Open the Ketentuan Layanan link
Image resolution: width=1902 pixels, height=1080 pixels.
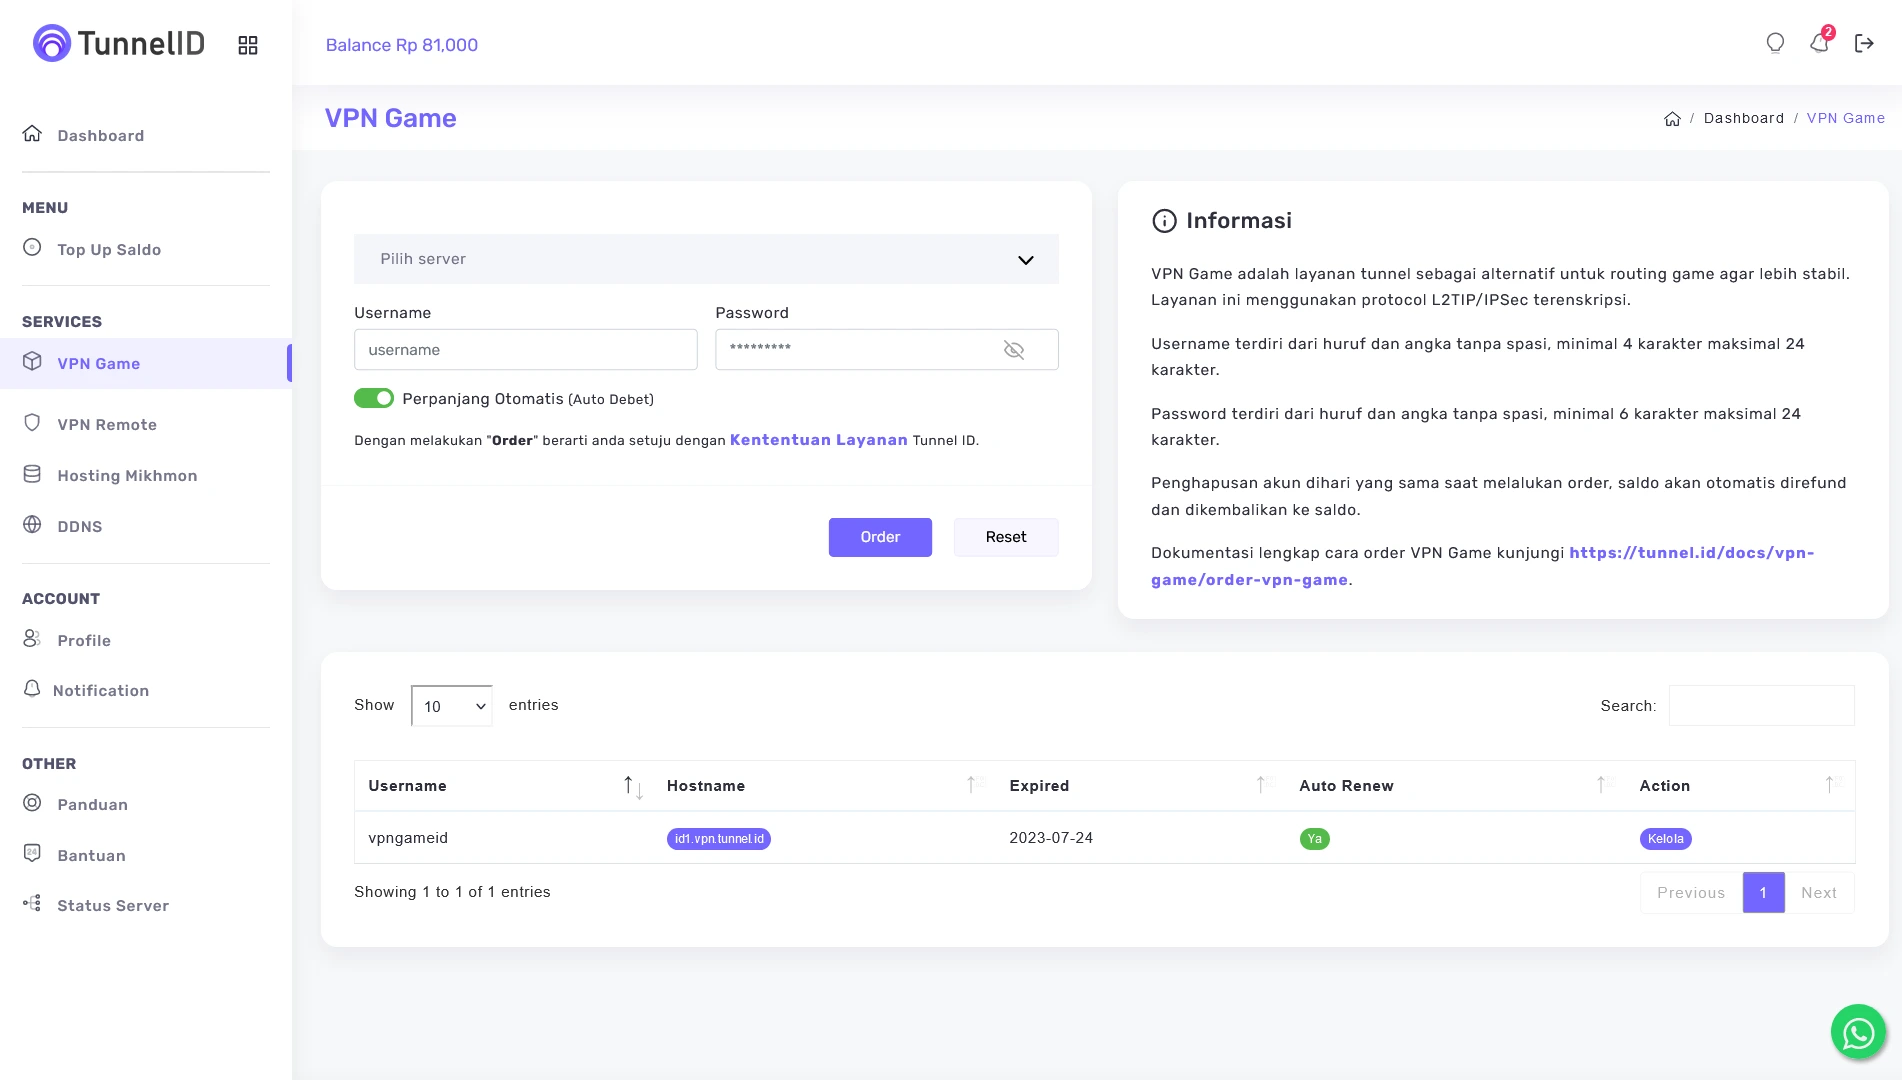(818, 440)
